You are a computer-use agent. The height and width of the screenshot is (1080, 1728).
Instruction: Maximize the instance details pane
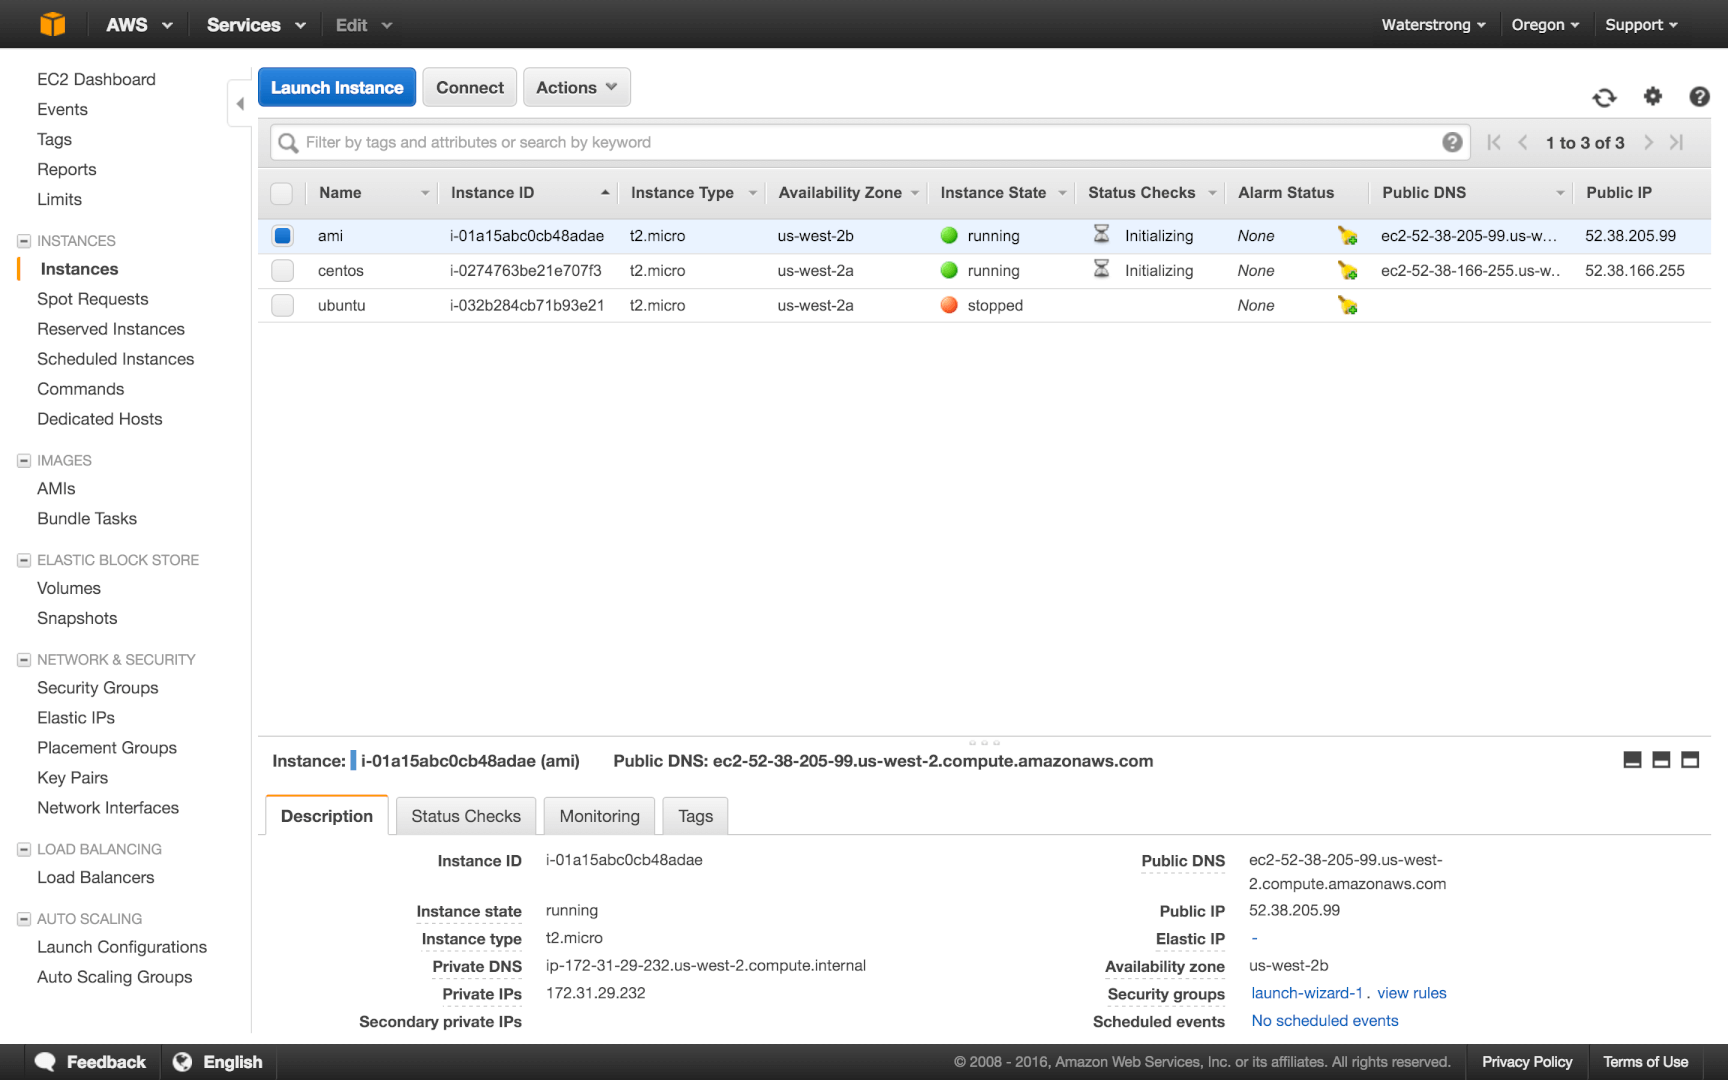pyautogui.click(x=1690, y=760)
